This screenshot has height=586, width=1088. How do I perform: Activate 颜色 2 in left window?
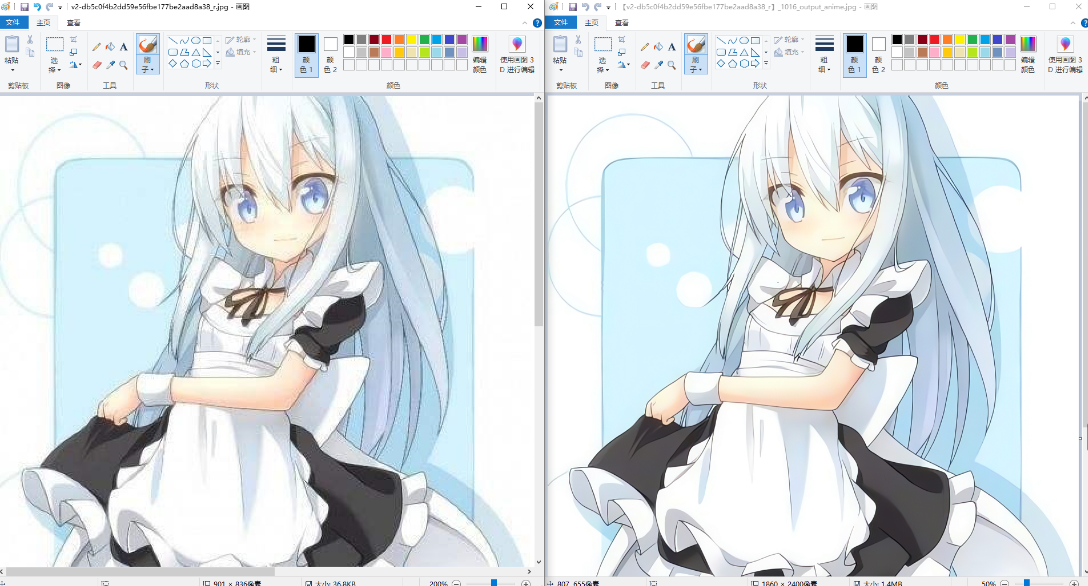click(330, 52)
